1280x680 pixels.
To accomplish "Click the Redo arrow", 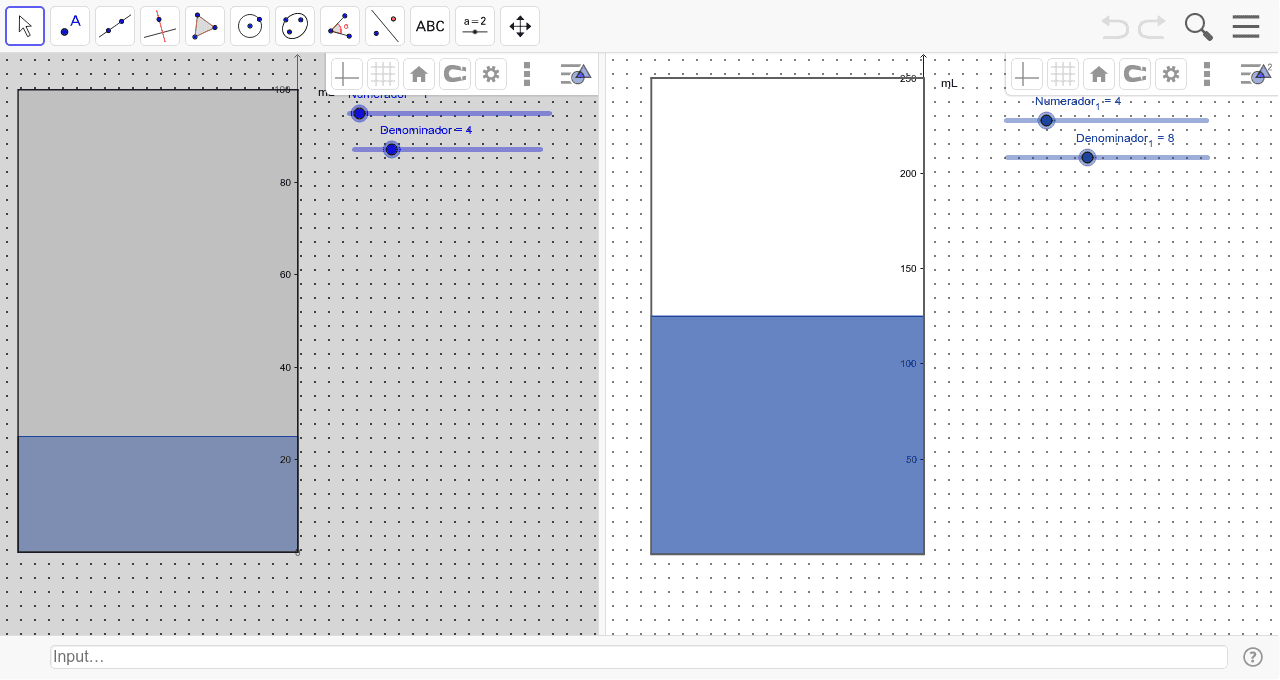I will coord(1152,27).
